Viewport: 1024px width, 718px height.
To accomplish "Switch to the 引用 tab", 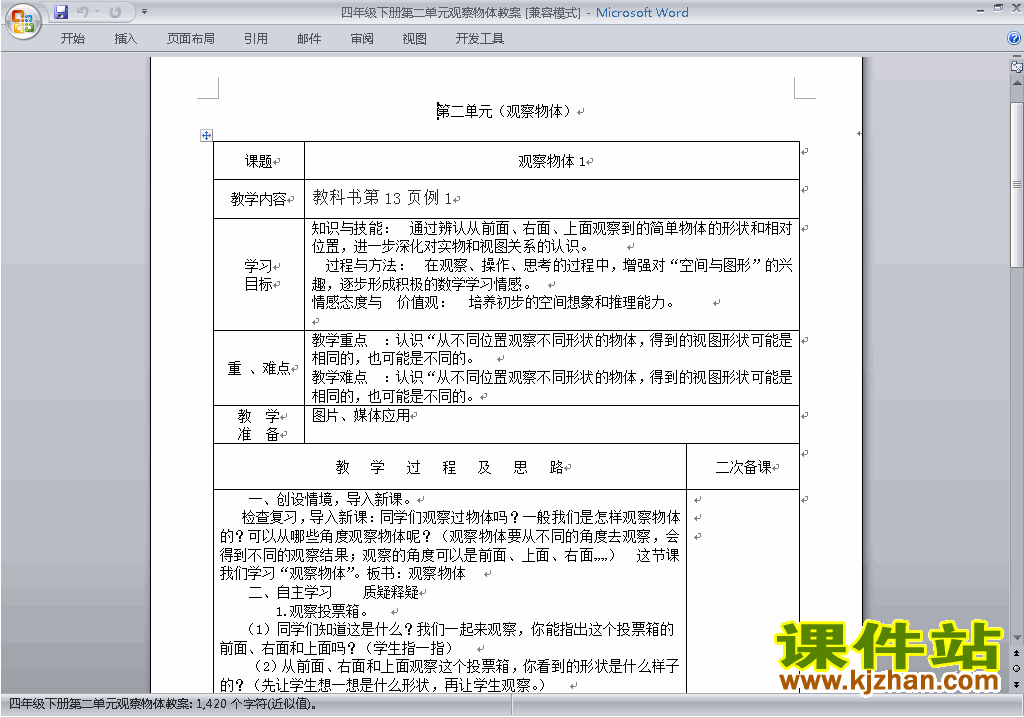I will [255, 39].
